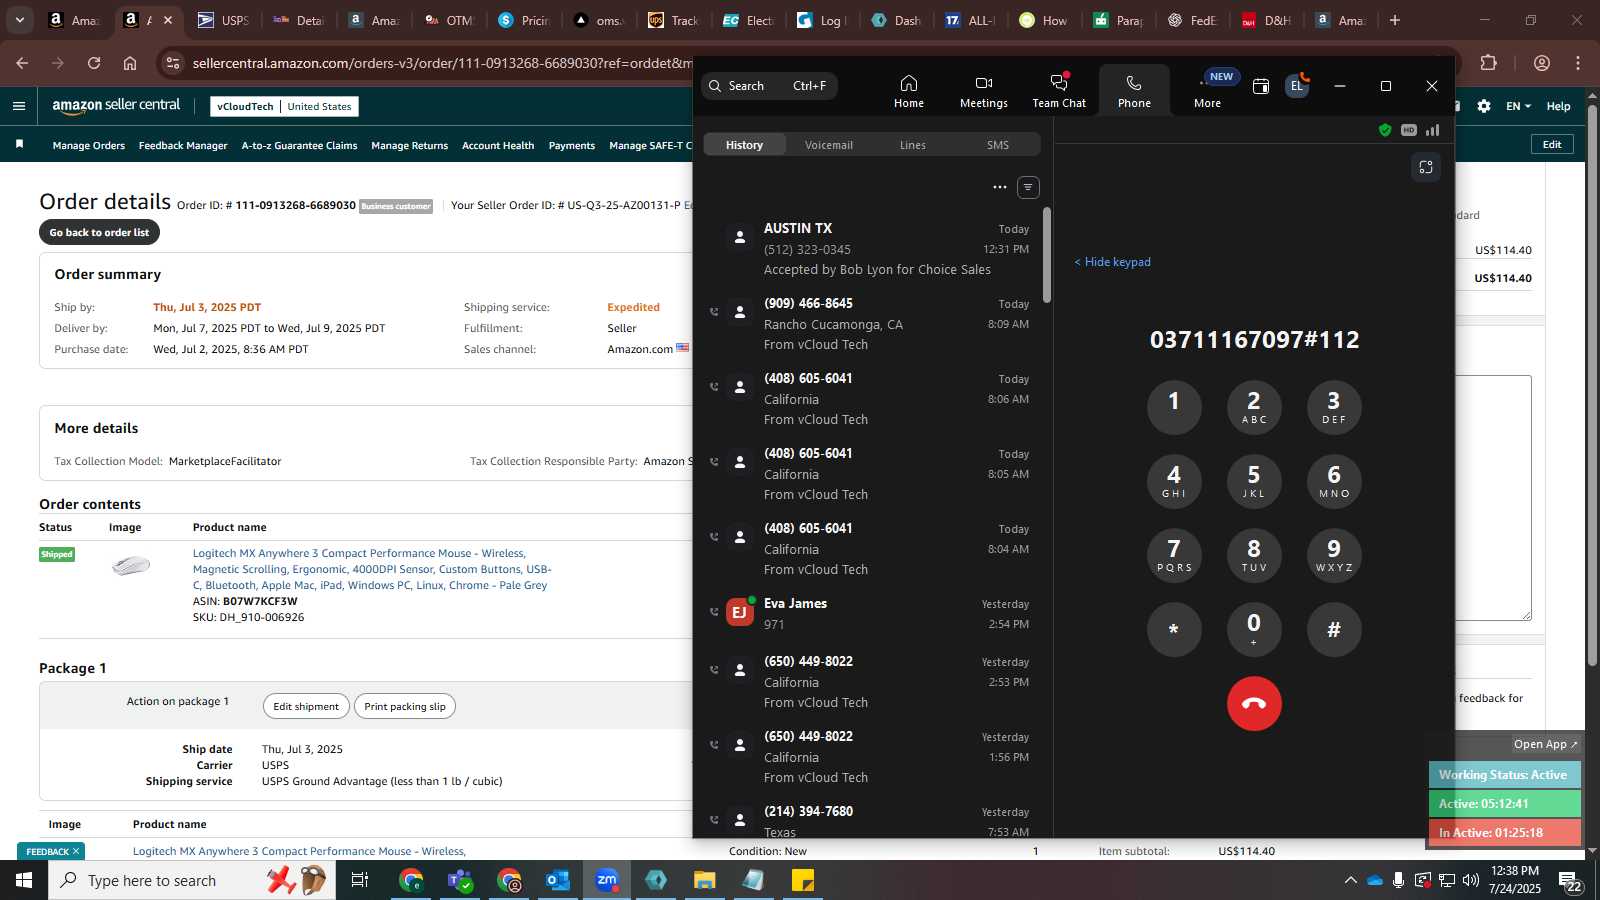Click Help in Seller Central
The image size is (1600, 900).
click(x=1558, y=106)
